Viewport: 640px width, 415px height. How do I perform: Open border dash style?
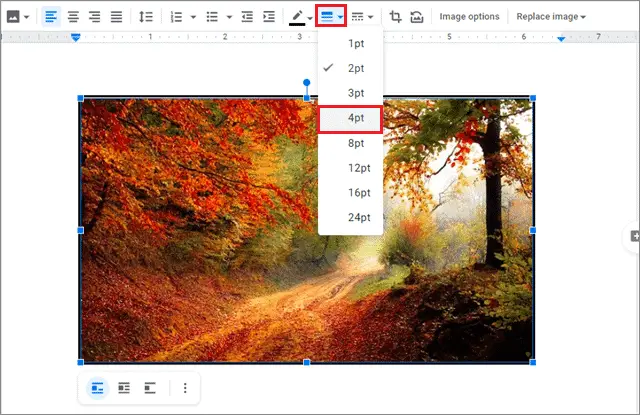tap(358, 17)
